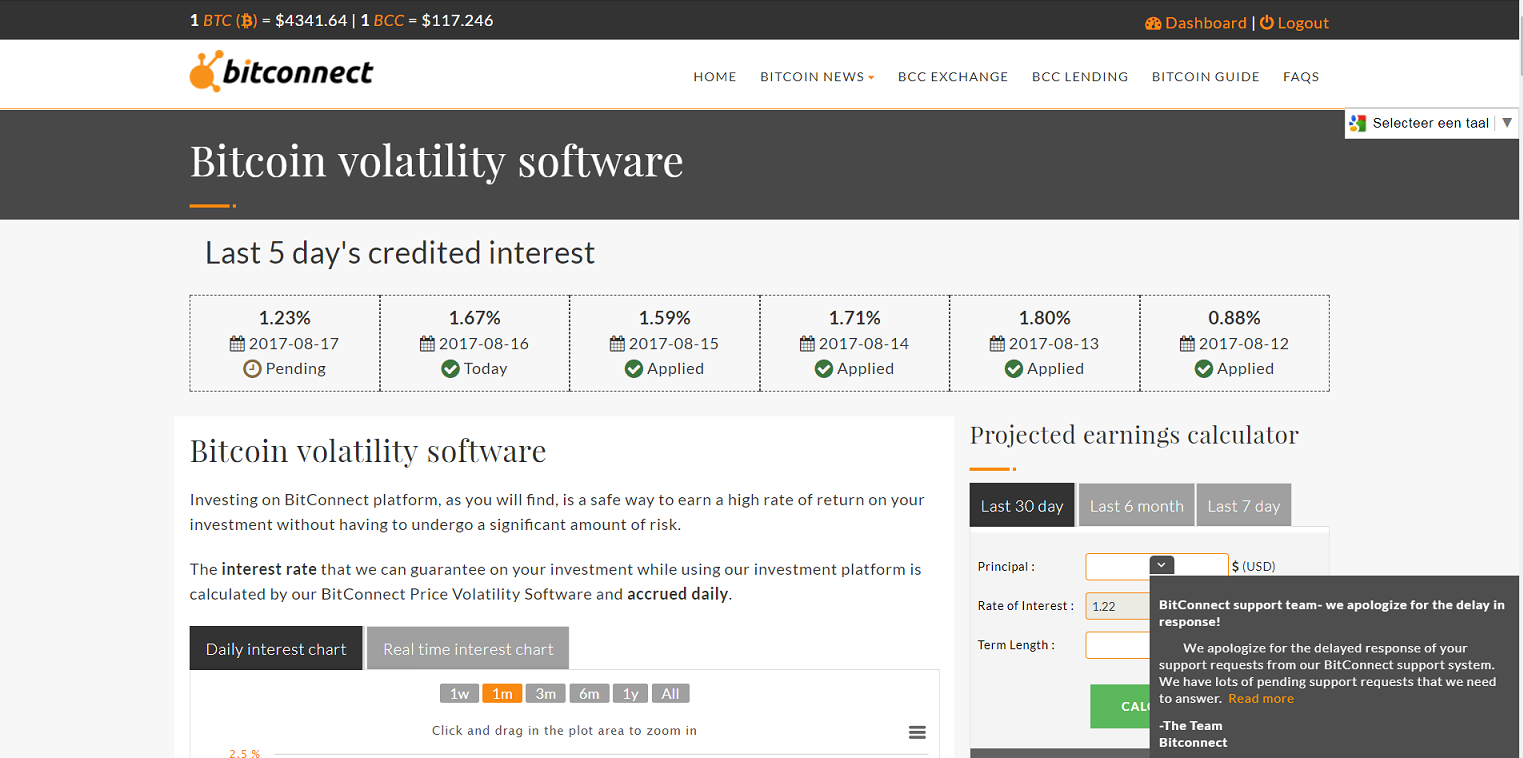Click the clock icon next to Pending
Screen dimensions: 1523x758
[x=252, y=369]
